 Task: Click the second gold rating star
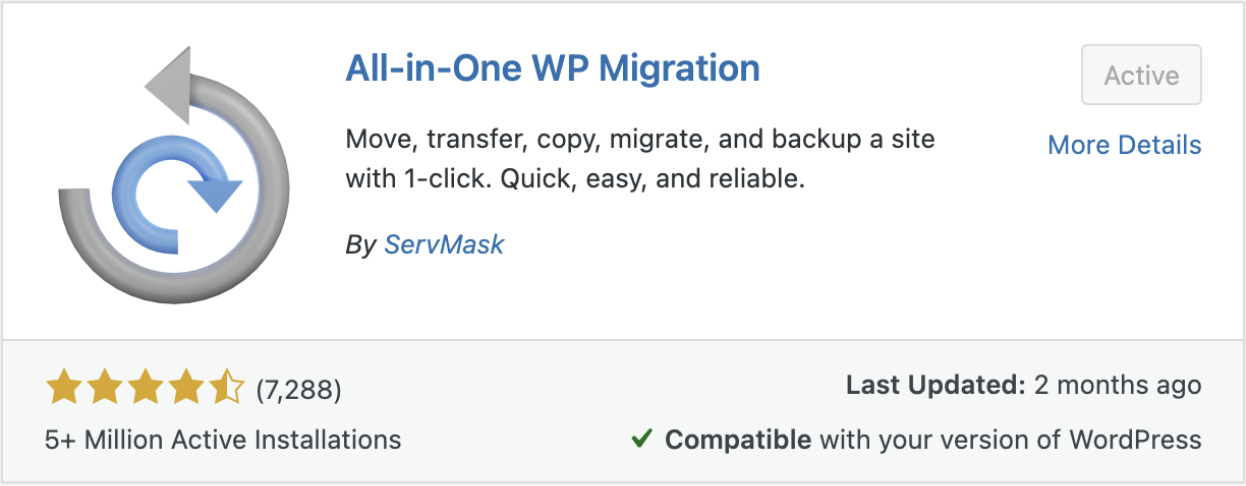point(104,386)
